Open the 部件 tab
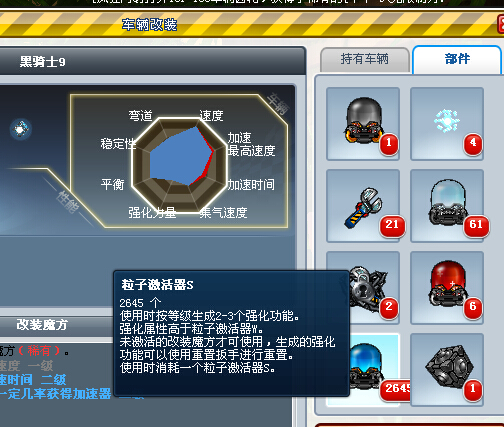 457,59
